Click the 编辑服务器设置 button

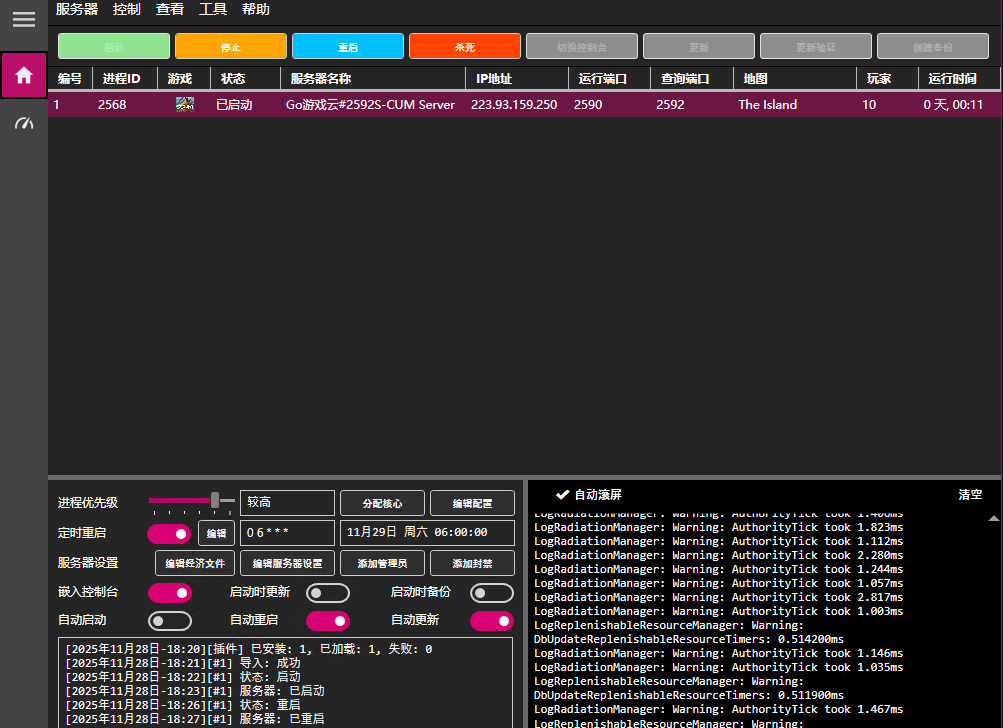coord(287,564)
